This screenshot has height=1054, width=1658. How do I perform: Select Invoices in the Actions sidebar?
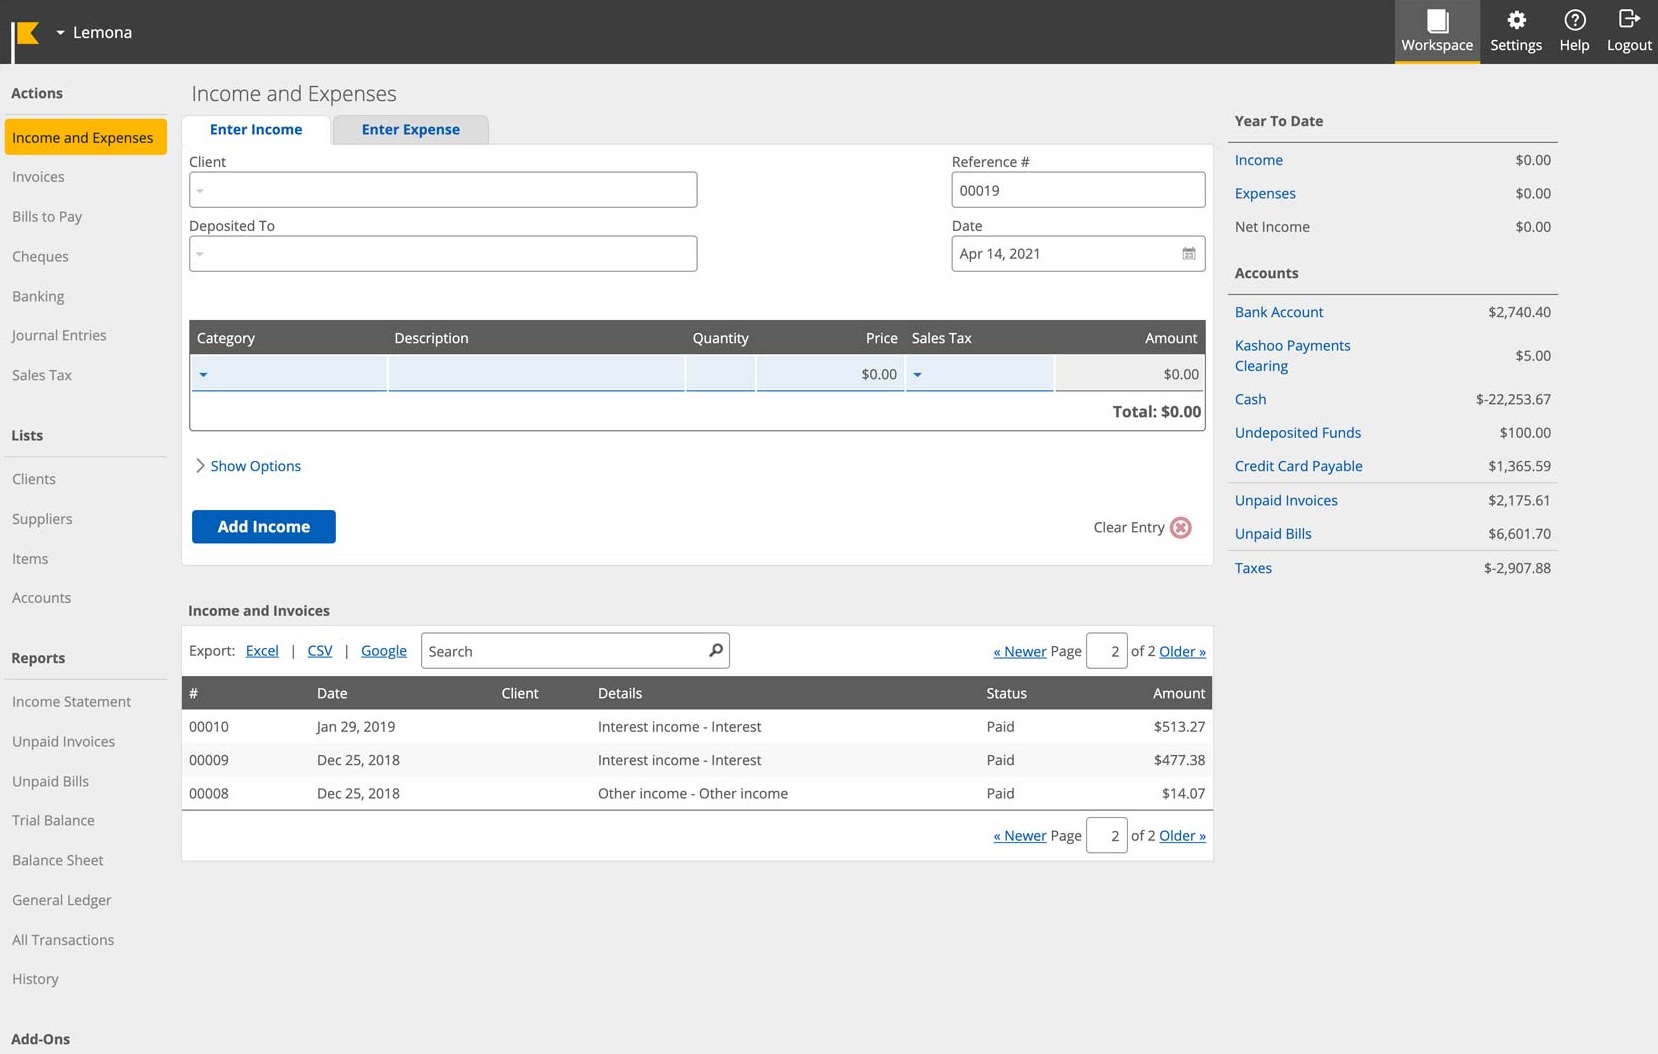click(x=38, y=177)
